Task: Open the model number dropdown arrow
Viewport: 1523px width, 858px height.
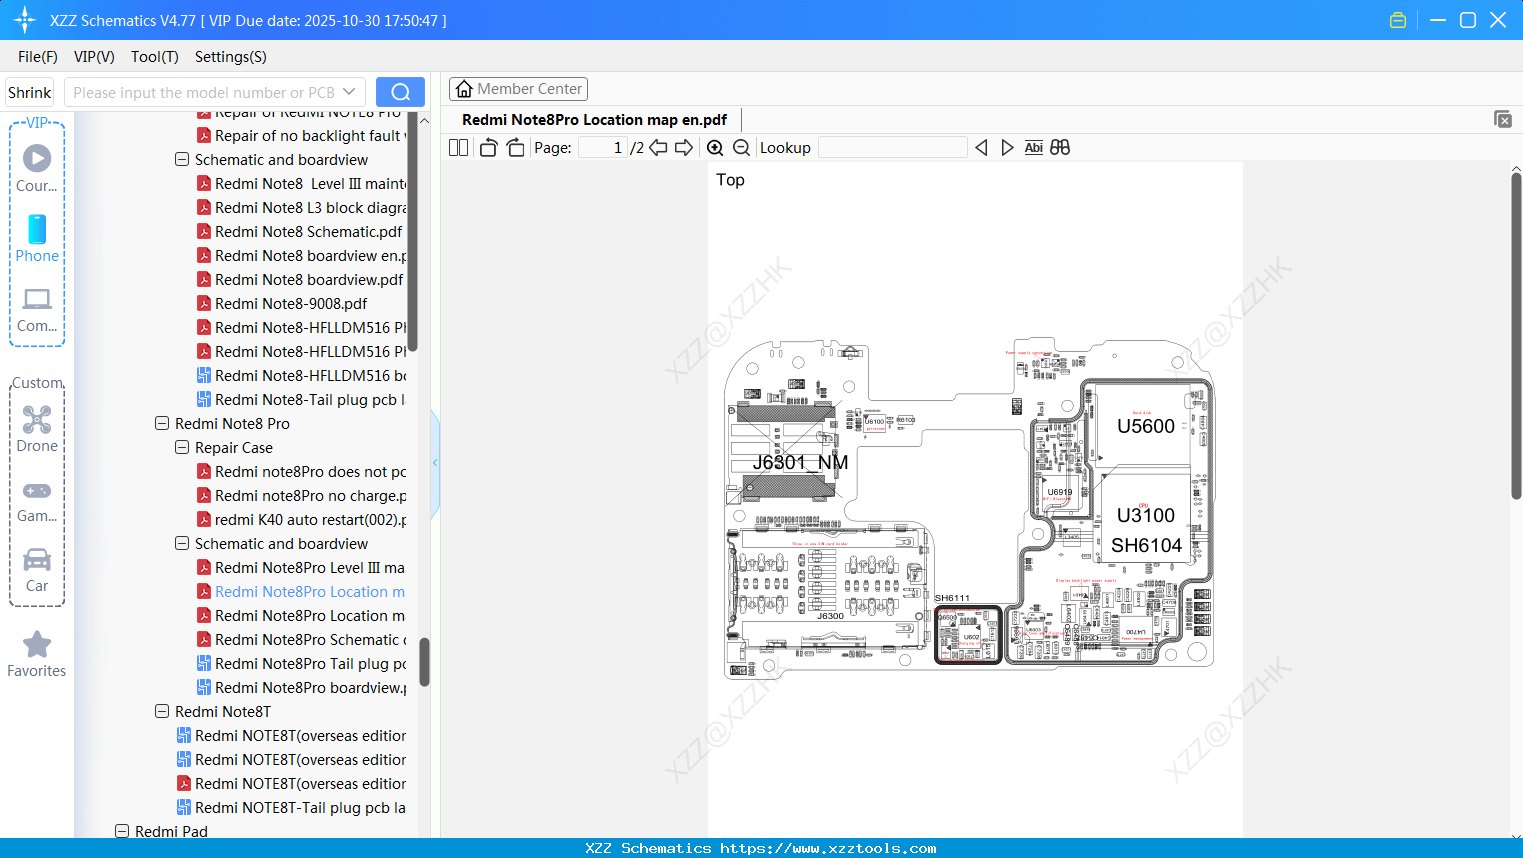Action: pyautogui.click(x=349, y=92)
